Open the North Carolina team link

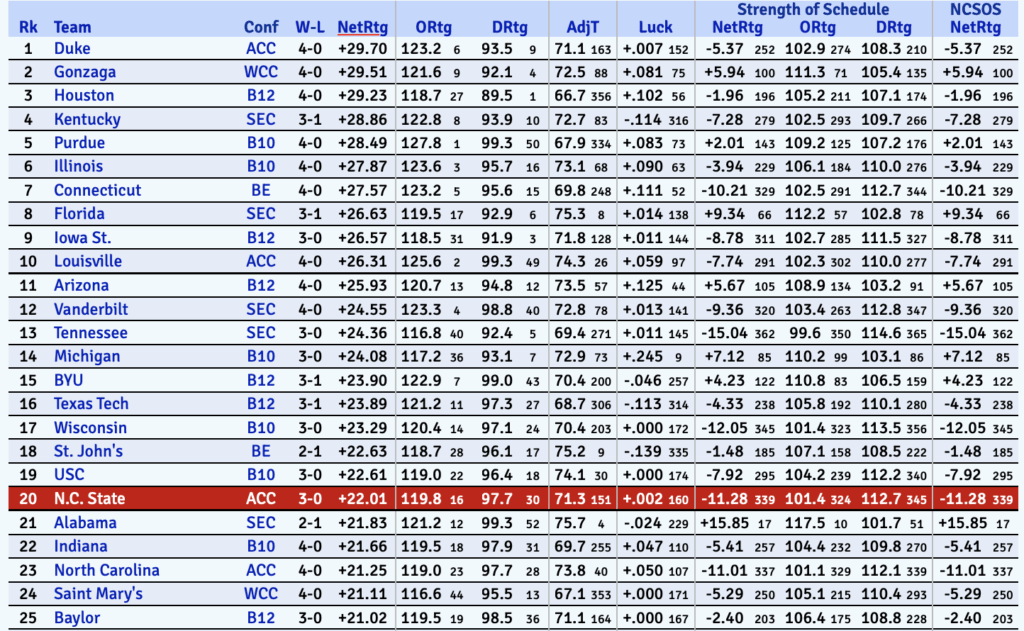pos(106,570)
